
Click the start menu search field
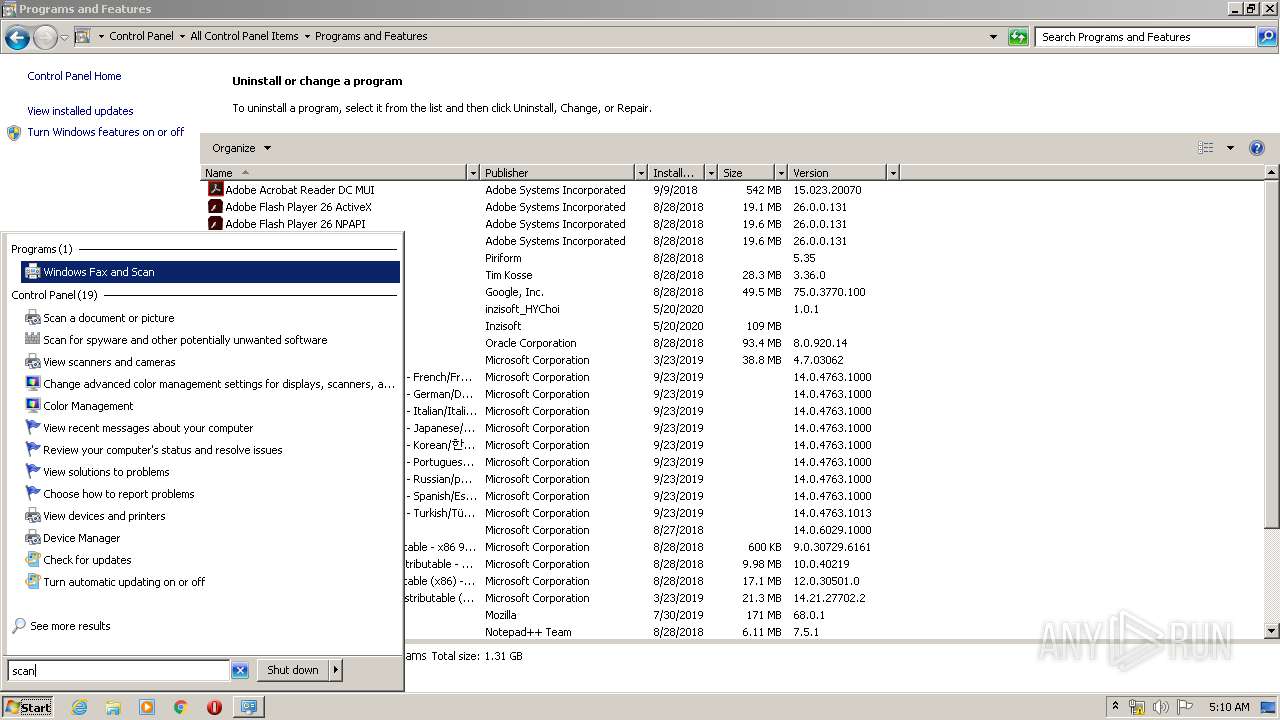coord(118,671)
